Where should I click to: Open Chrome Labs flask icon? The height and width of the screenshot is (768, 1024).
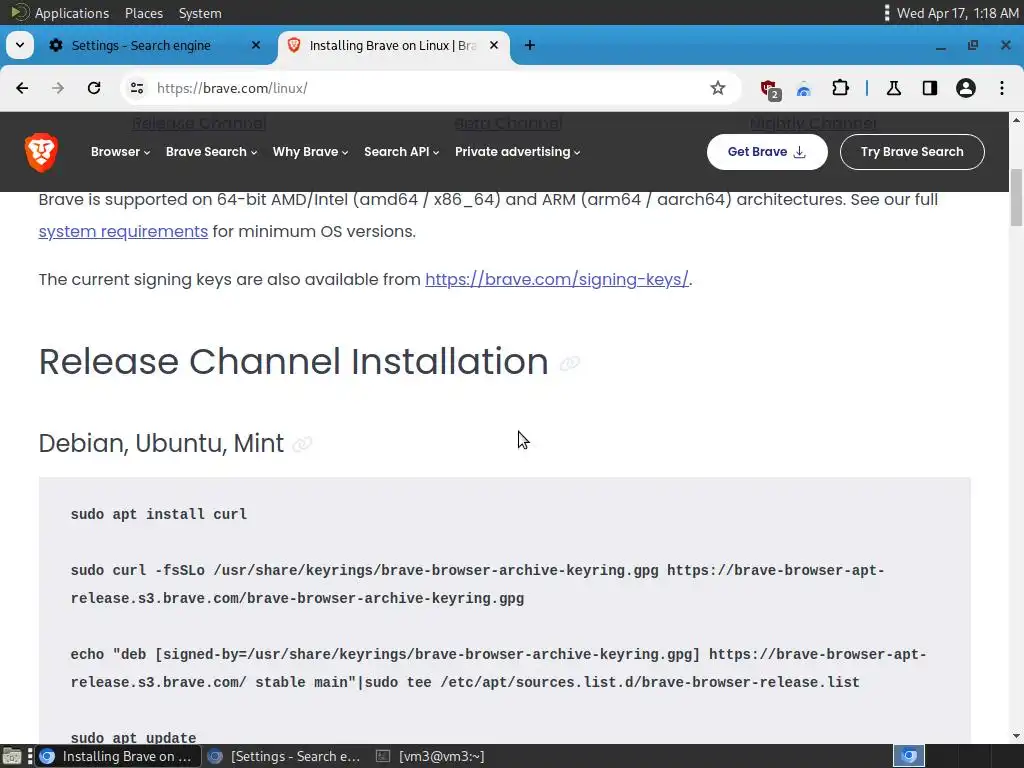893,88
